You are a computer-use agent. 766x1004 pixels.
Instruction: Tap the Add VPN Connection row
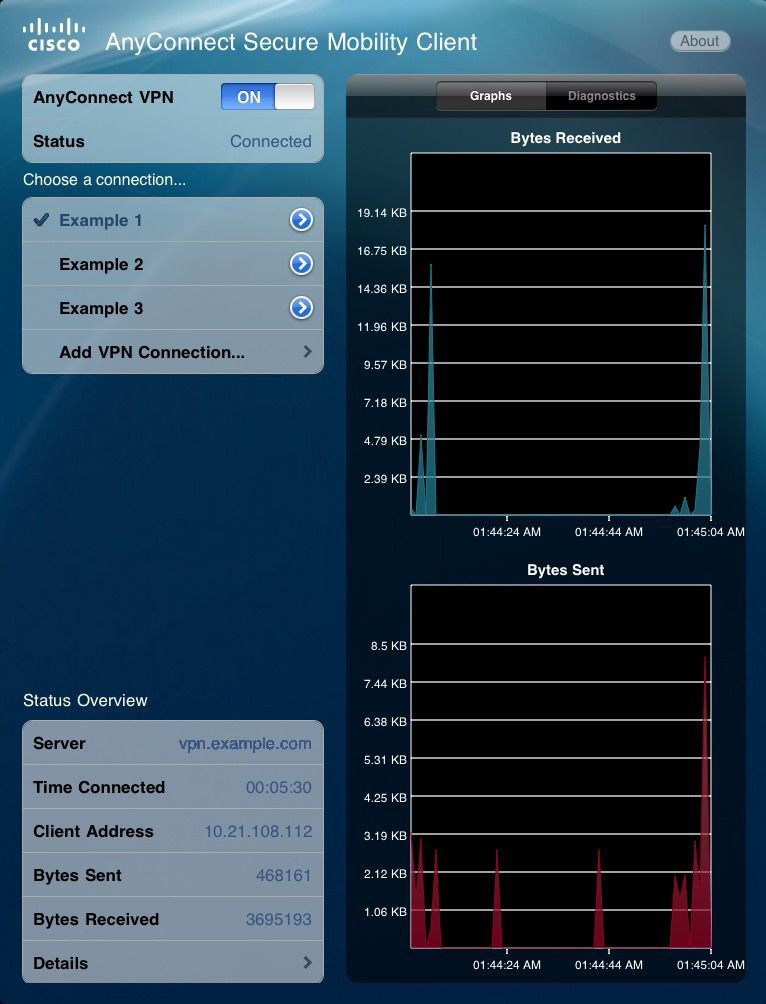click(152, 352)
